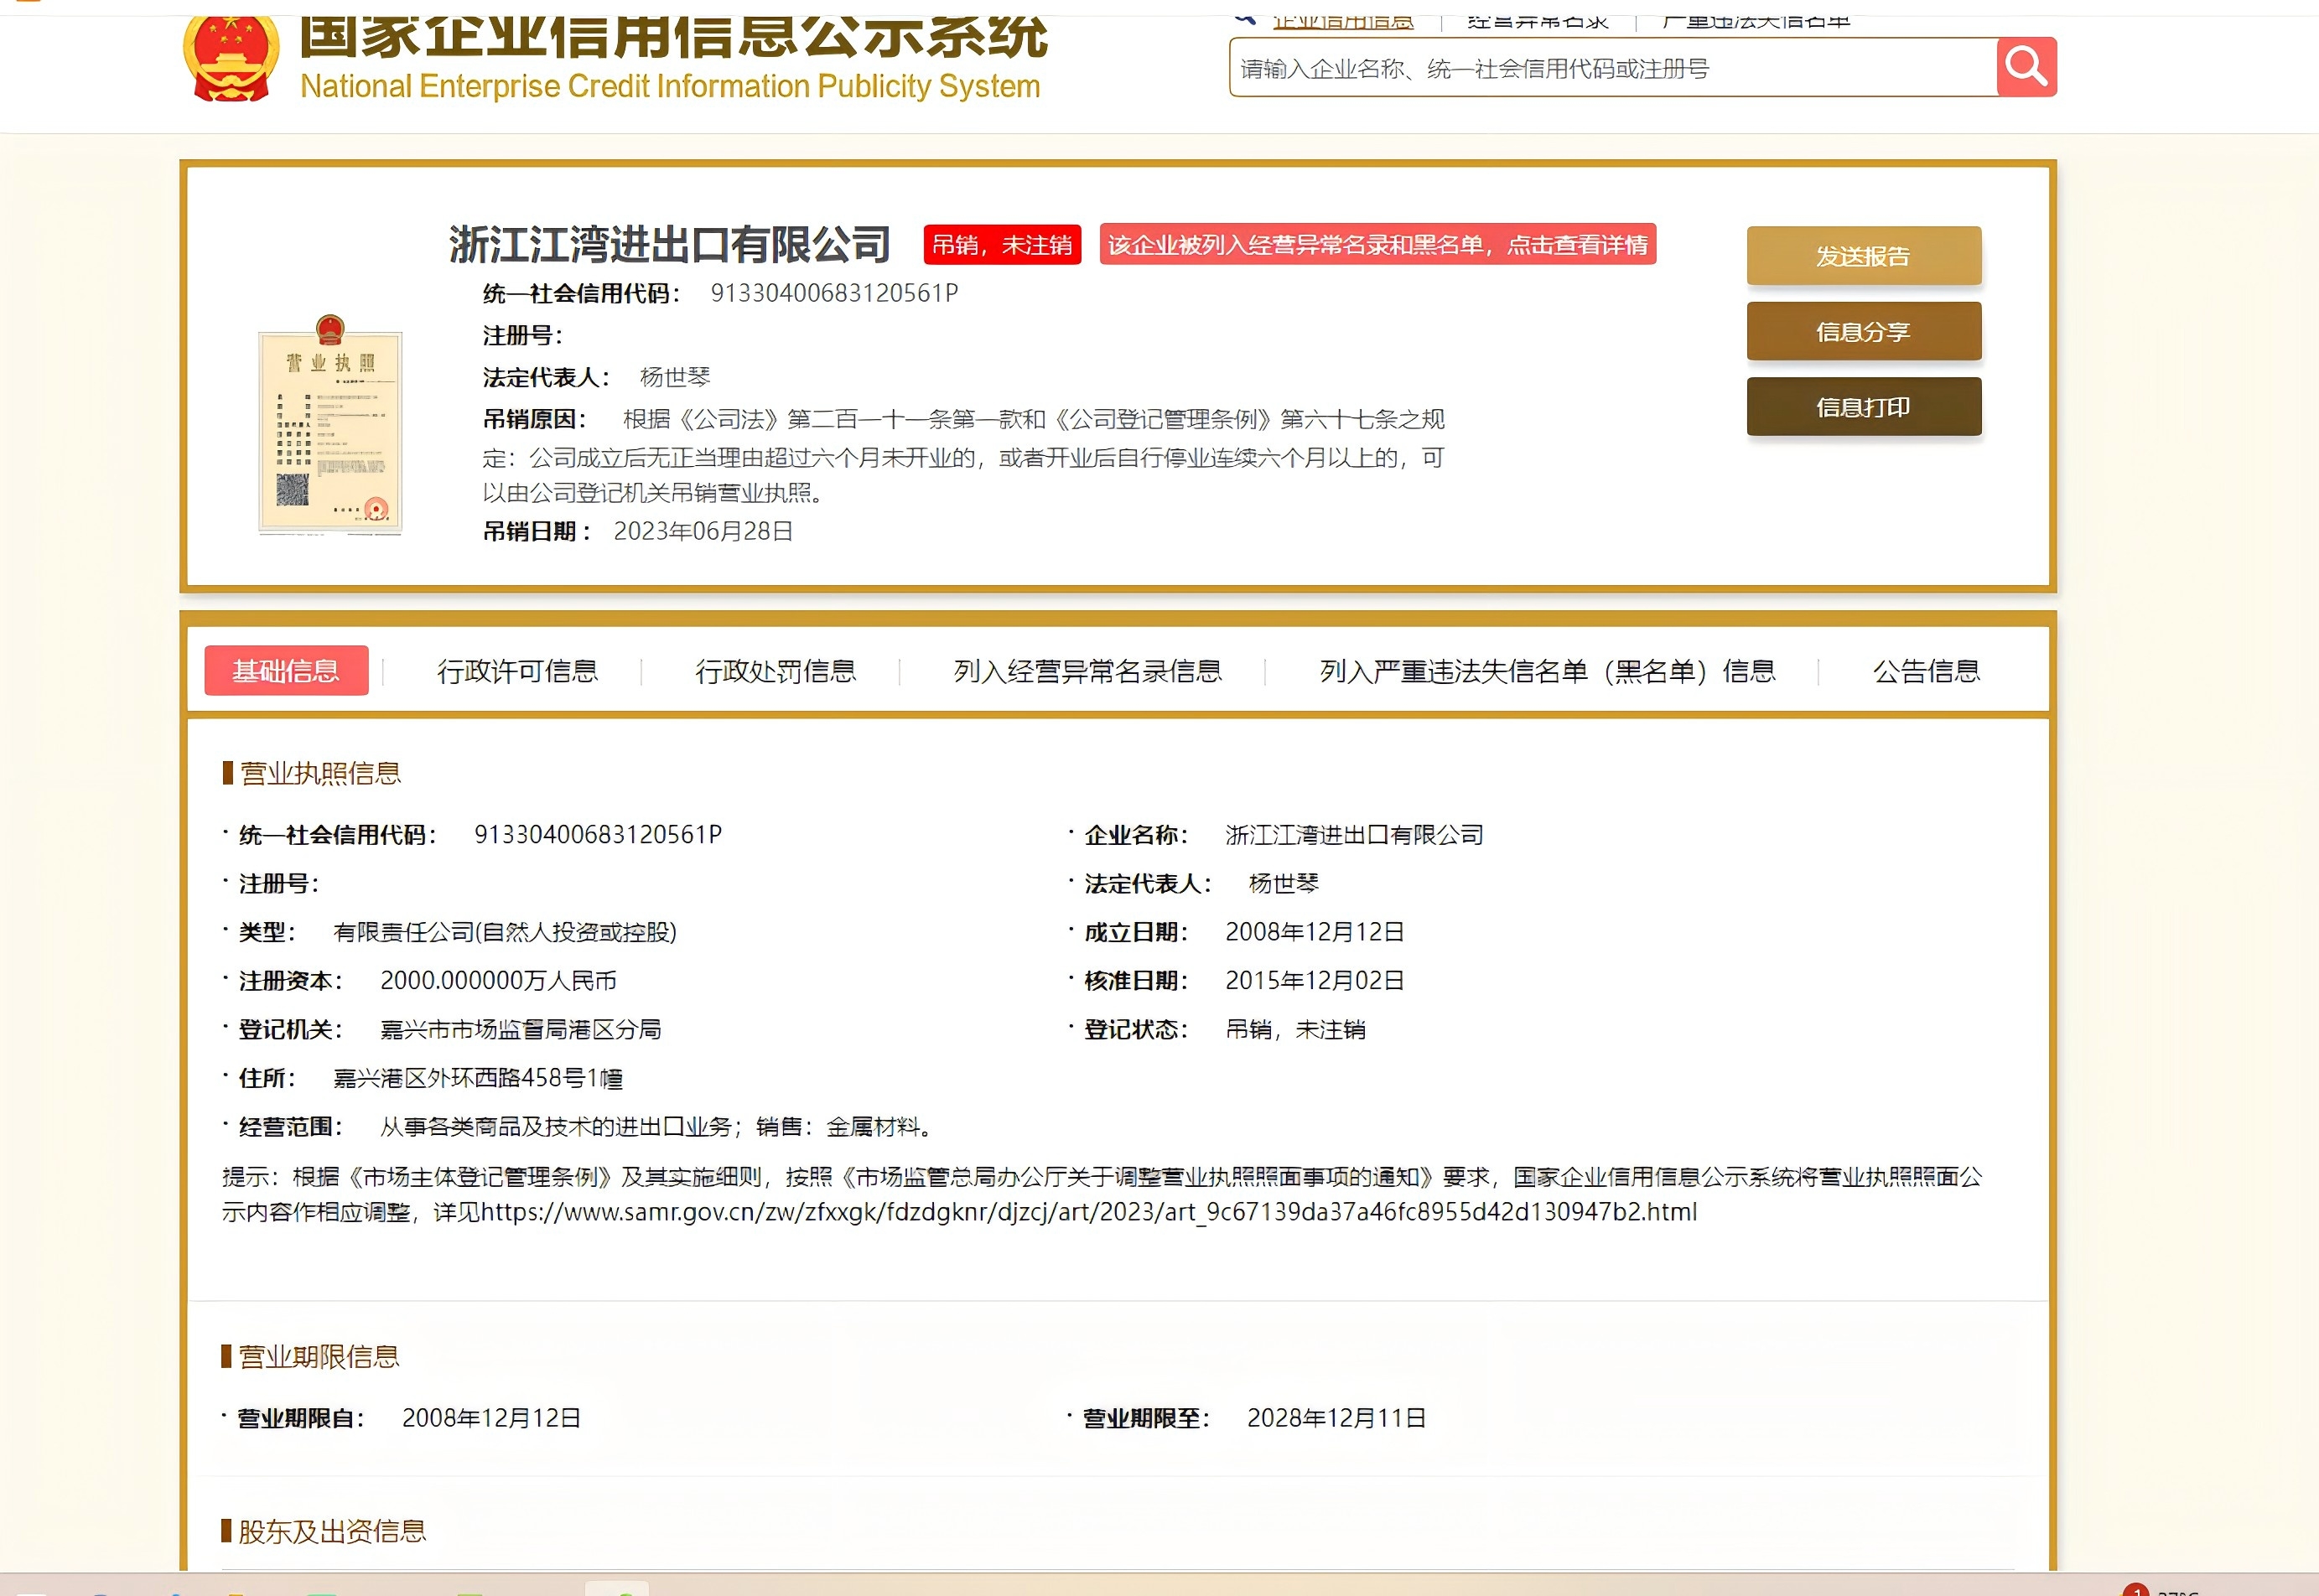
Task: Click the revocation date 2023年06月28日
Action: point(703,531)
